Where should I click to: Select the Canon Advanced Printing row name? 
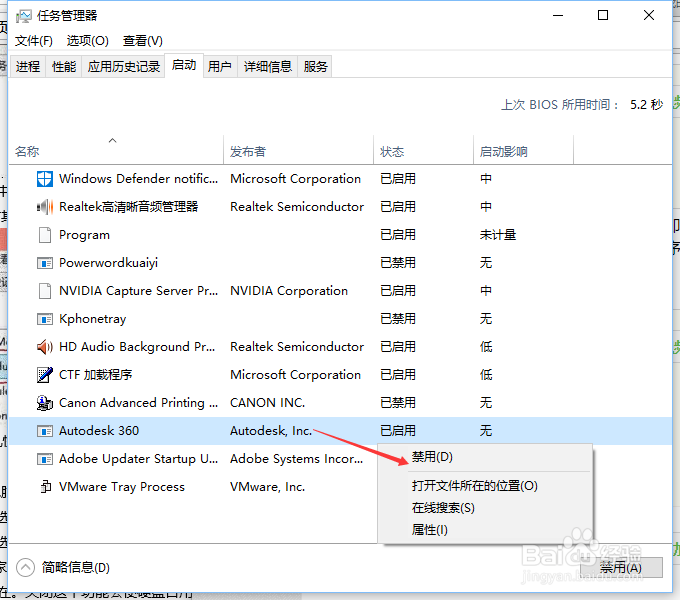click(138, 403)
